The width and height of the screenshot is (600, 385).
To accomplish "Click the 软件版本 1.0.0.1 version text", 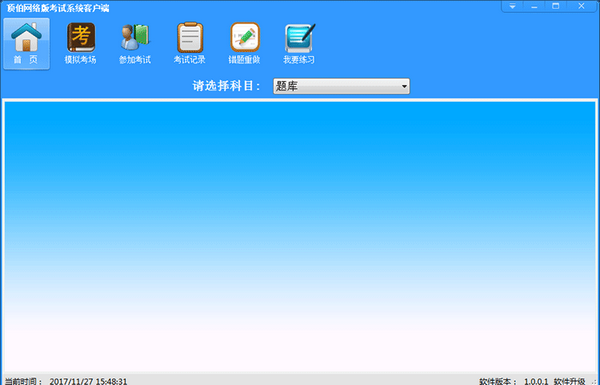I will (514, 381).
